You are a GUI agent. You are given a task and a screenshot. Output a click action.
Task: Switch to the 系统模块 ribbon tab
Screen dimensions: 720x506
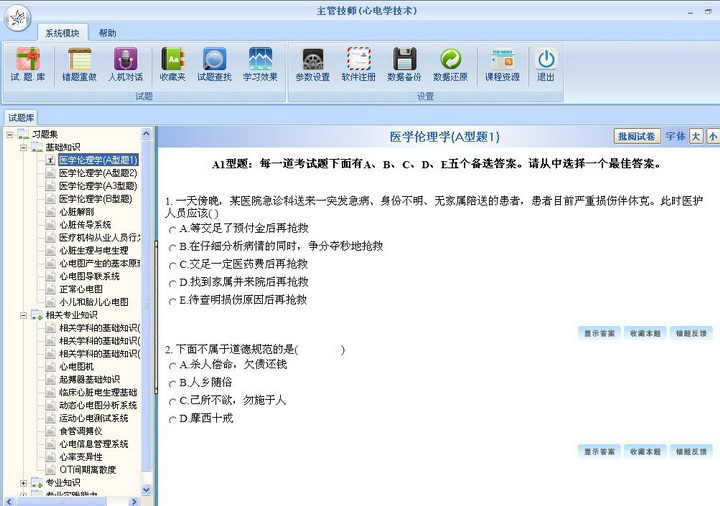pyautogui.click(x=62, y=33)
